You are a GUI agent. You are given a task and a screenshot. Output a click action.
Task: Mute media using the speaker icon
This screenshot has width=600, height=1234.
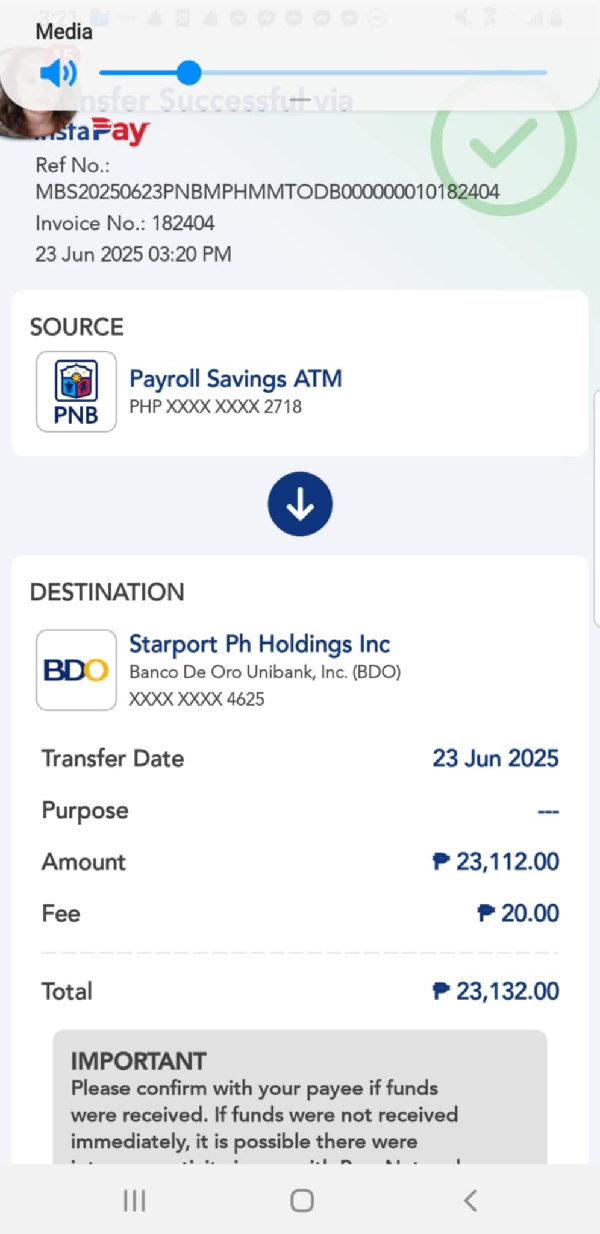click(x=58, y=73)
